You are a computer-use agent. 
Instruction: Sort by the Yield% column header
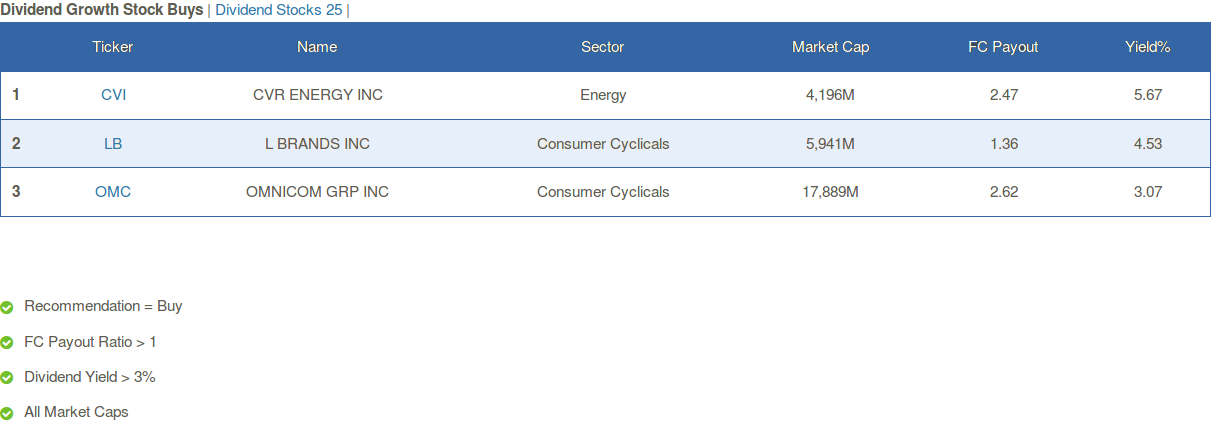1148,47
